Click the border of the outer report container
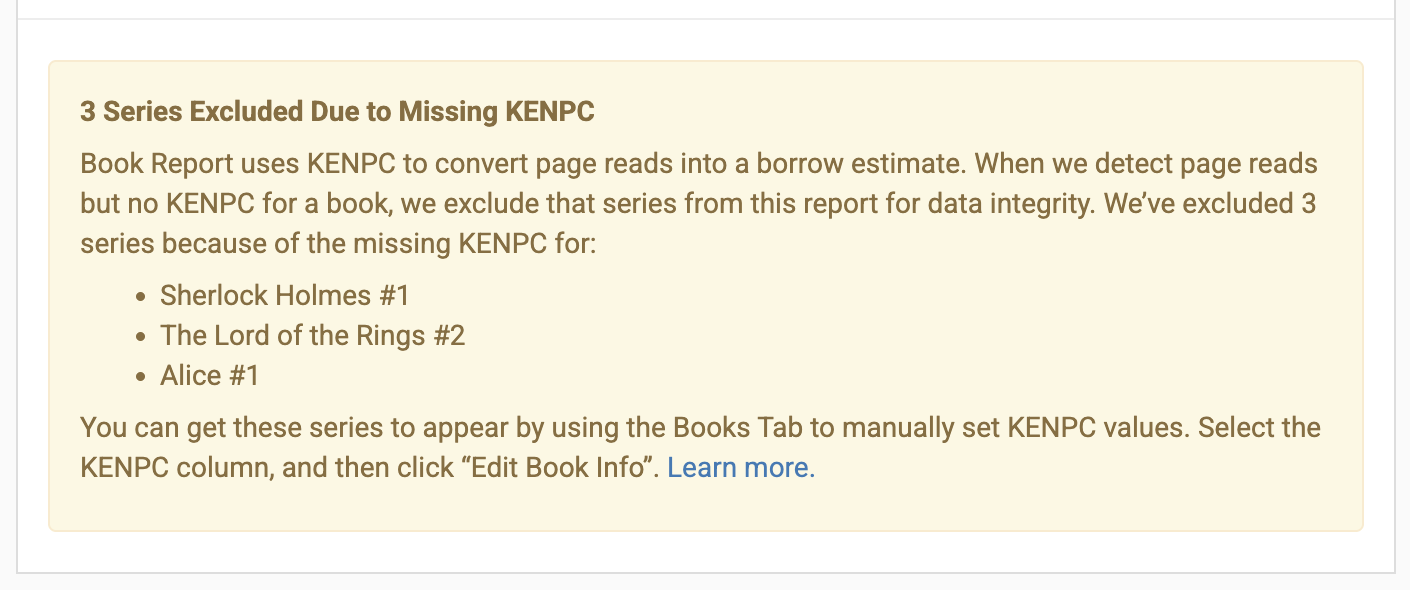Viewport: 1410px width, 590px height. [x=17, y=300]
